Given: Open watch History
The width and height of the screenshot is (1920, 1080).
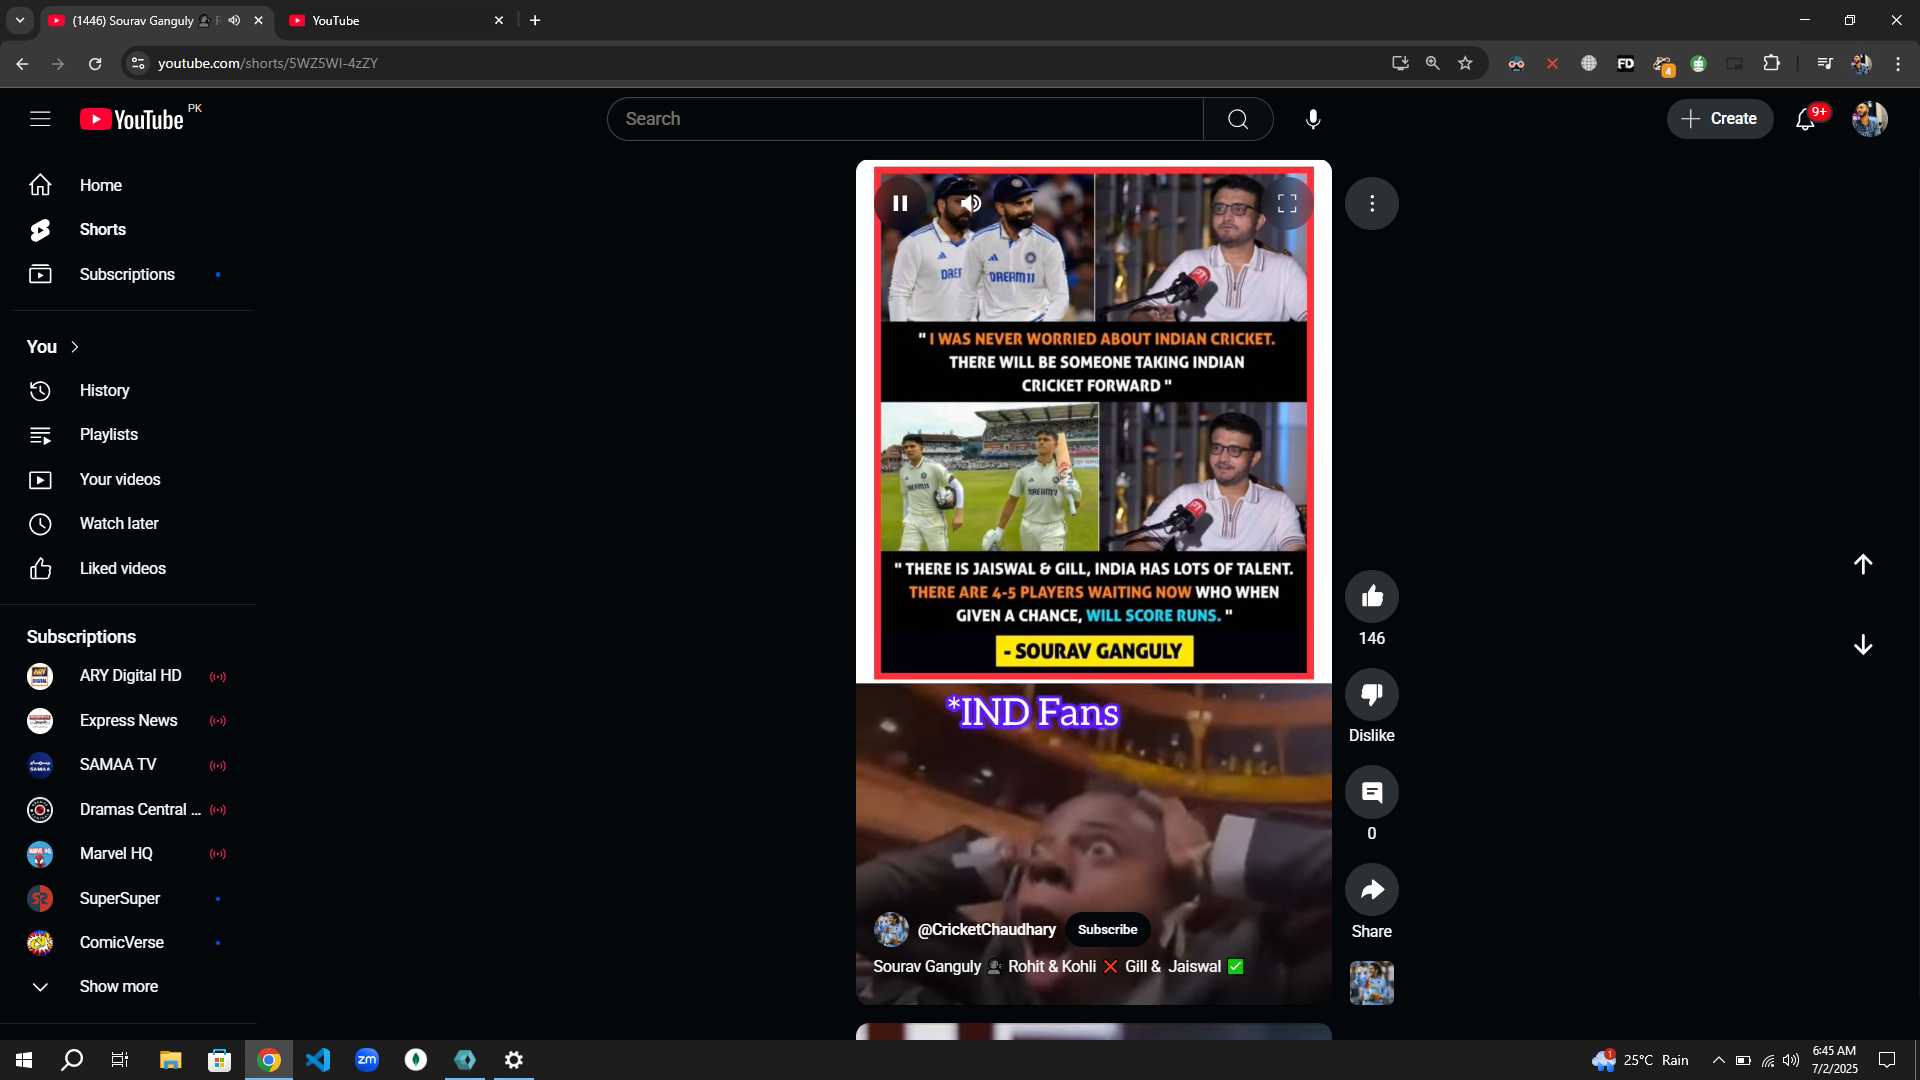Looking at the screenshot, I should coord(128,390).
